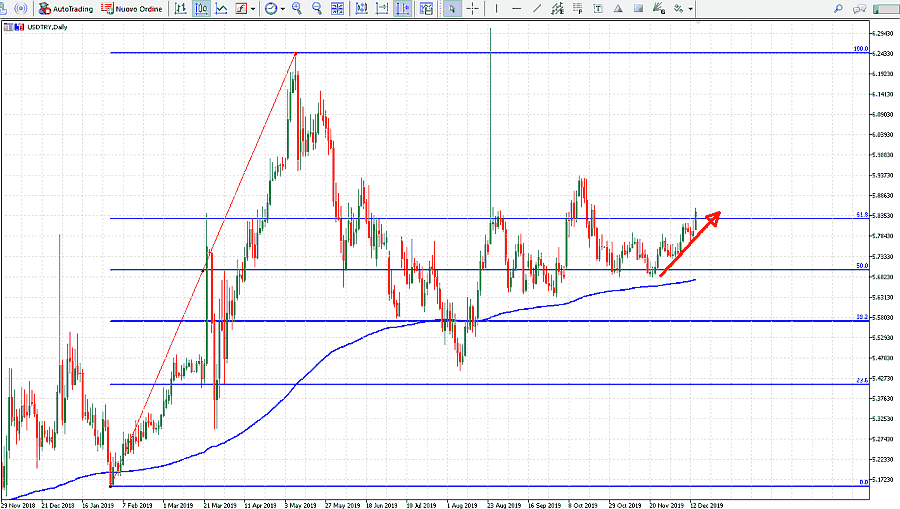Draw a vertical line on chart
This screenshot has width=900, height=509.
[497, 9]
